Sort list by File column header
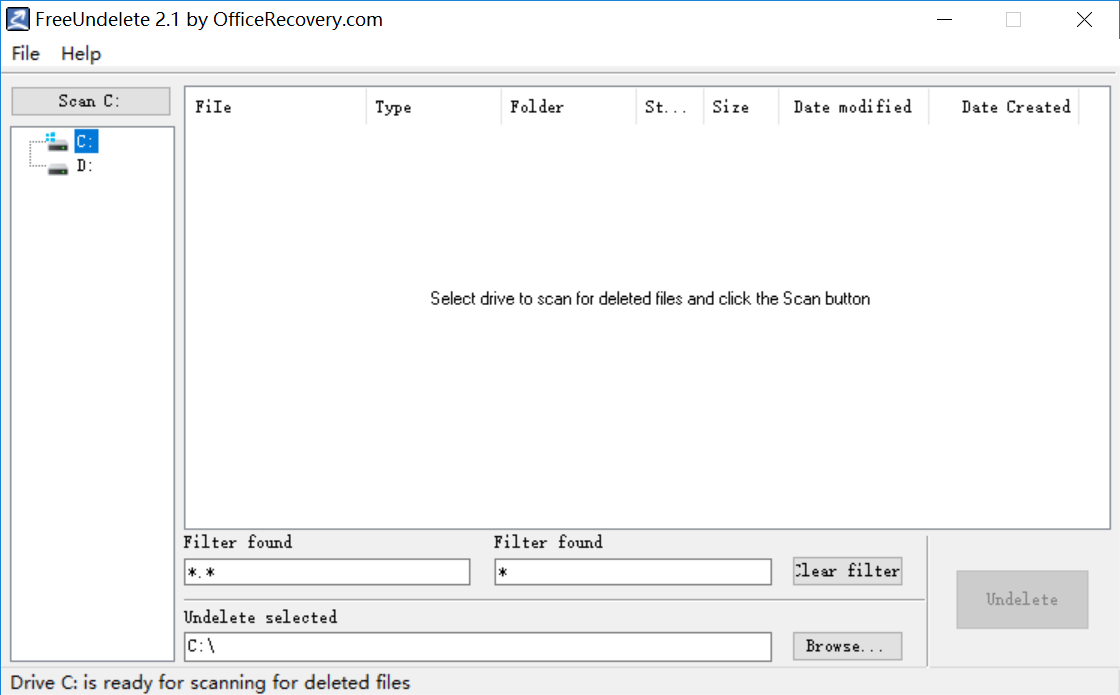The image size is (1120, 695). pyautogui.click(x=275, y=107)
